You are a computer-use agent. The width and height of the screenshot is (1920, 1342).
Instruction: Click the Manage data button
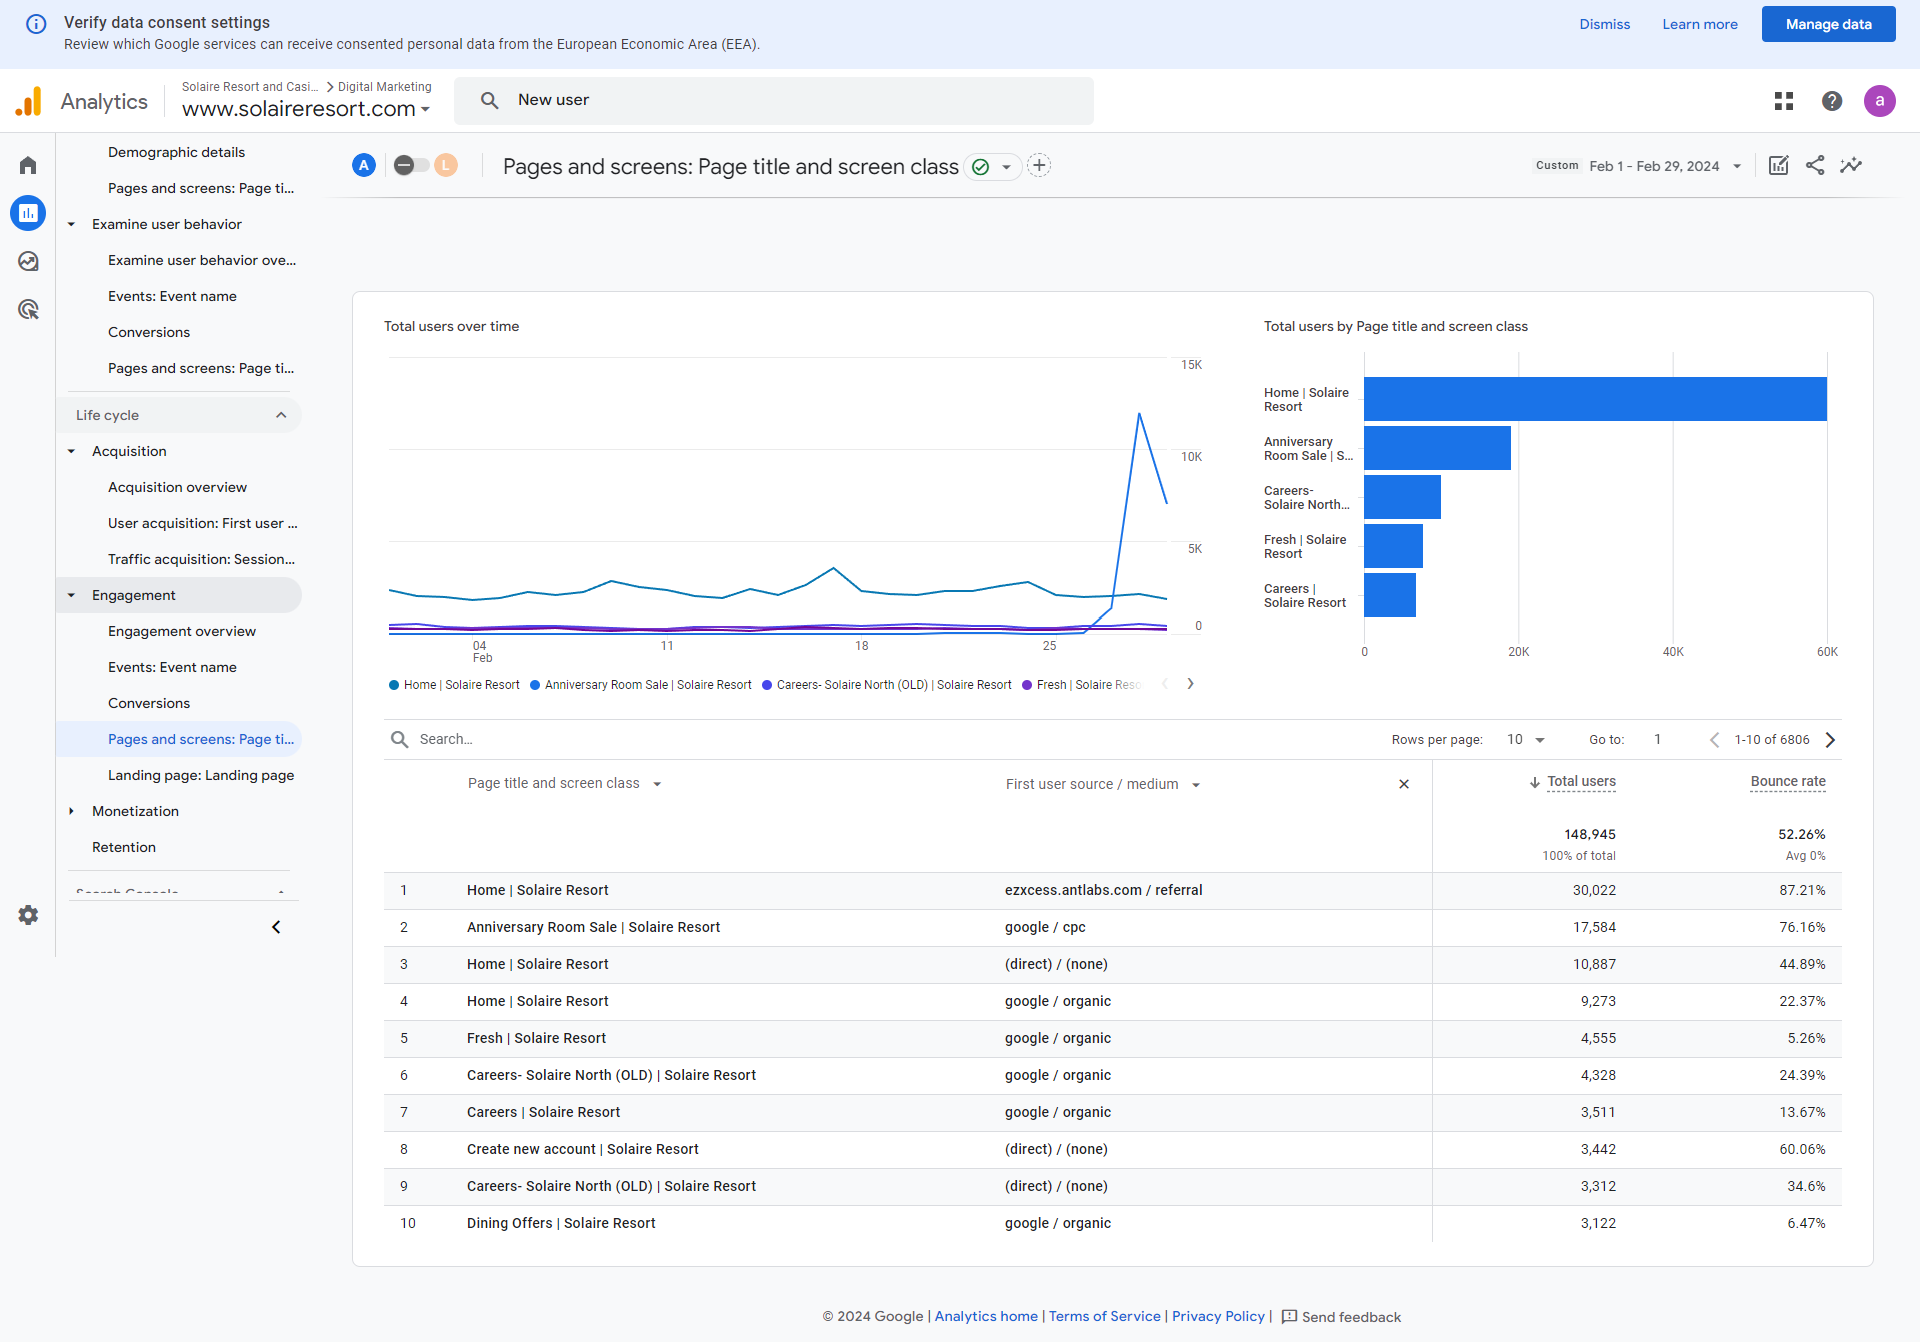(x=1828, y=24)
